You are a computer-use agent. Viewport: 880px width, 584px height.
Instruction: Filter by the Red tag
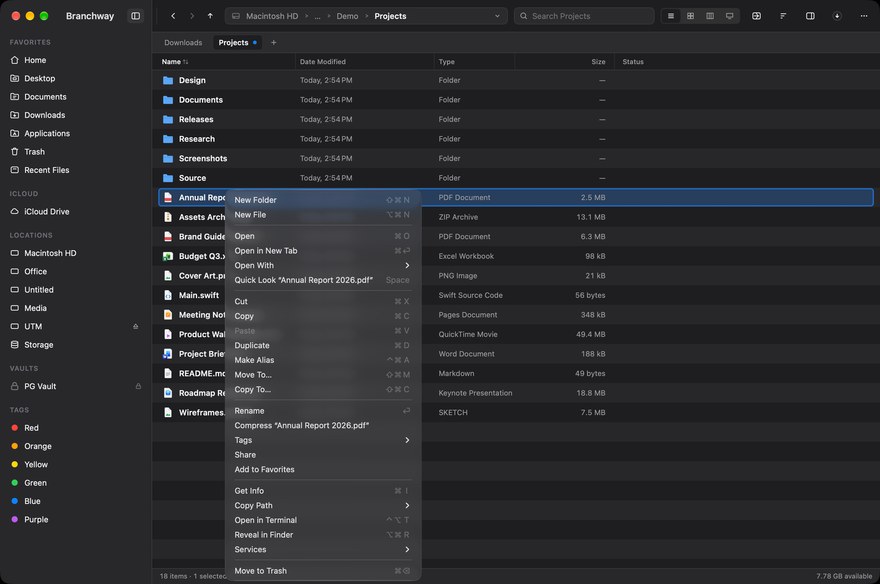[31, 428]
